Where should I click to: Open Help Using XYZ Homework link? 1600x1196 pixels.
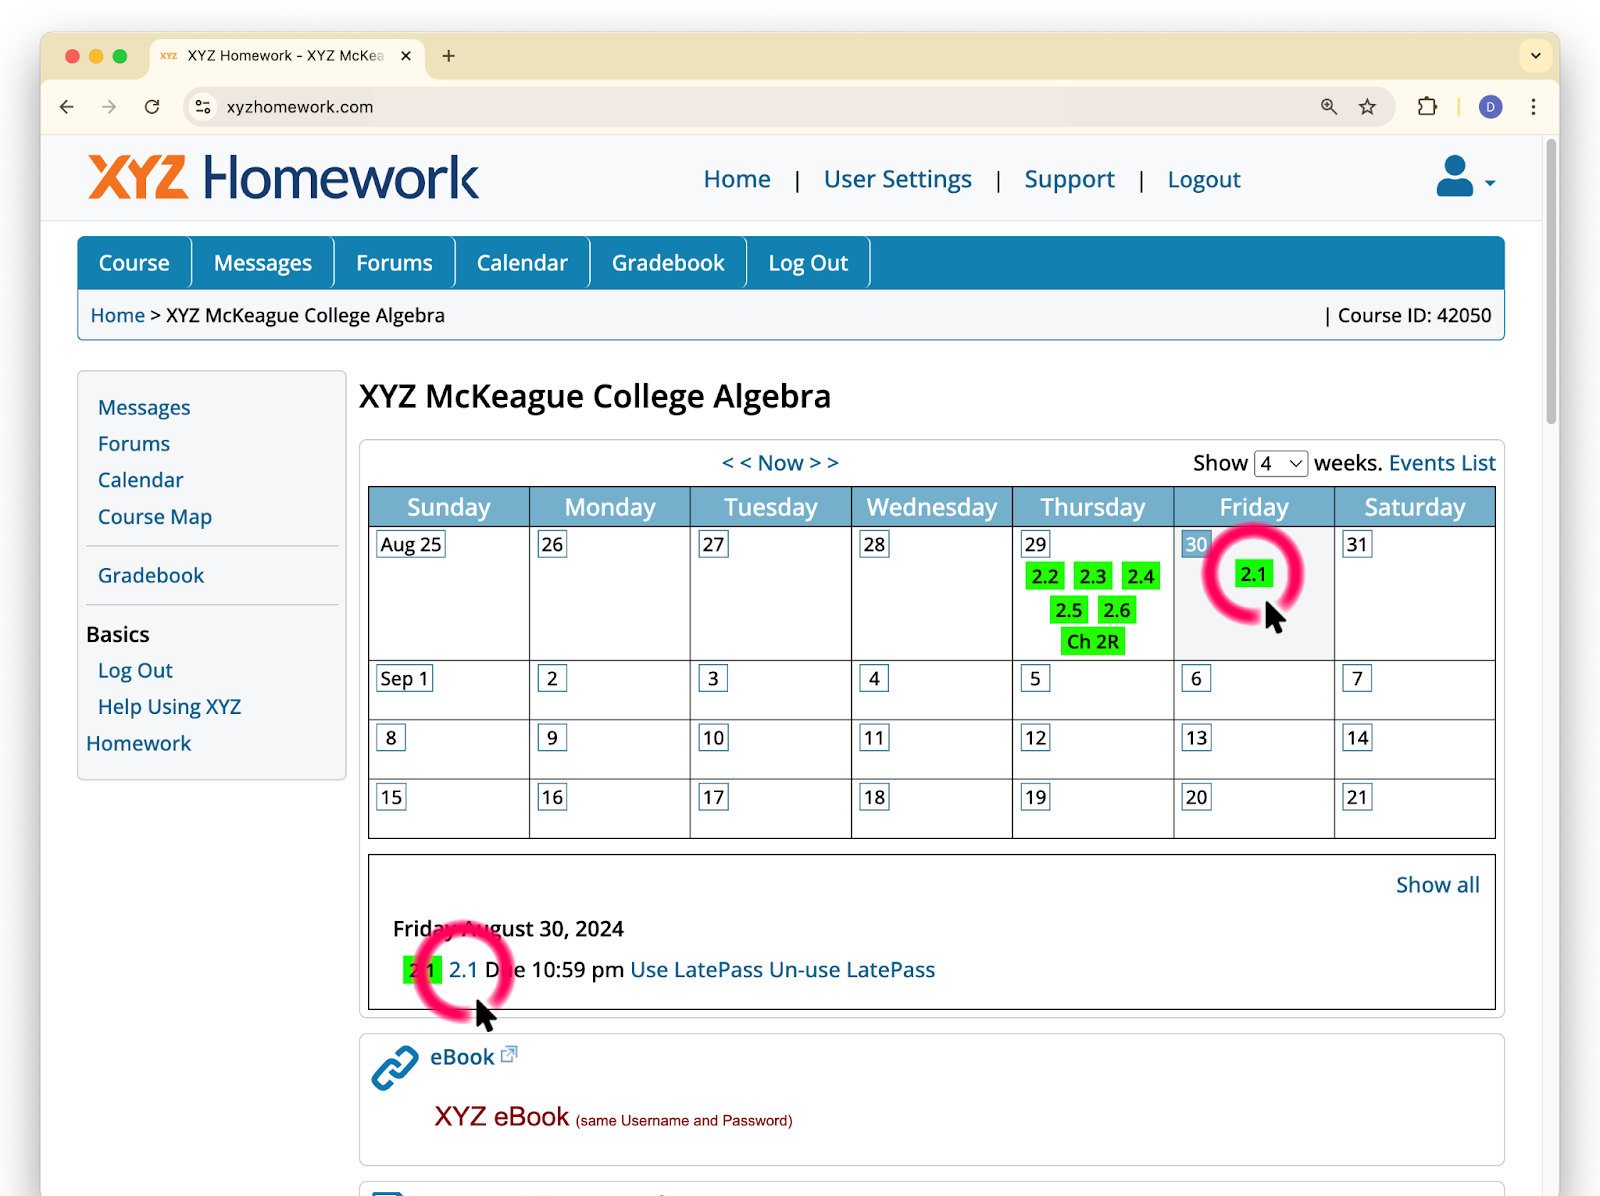164,725
